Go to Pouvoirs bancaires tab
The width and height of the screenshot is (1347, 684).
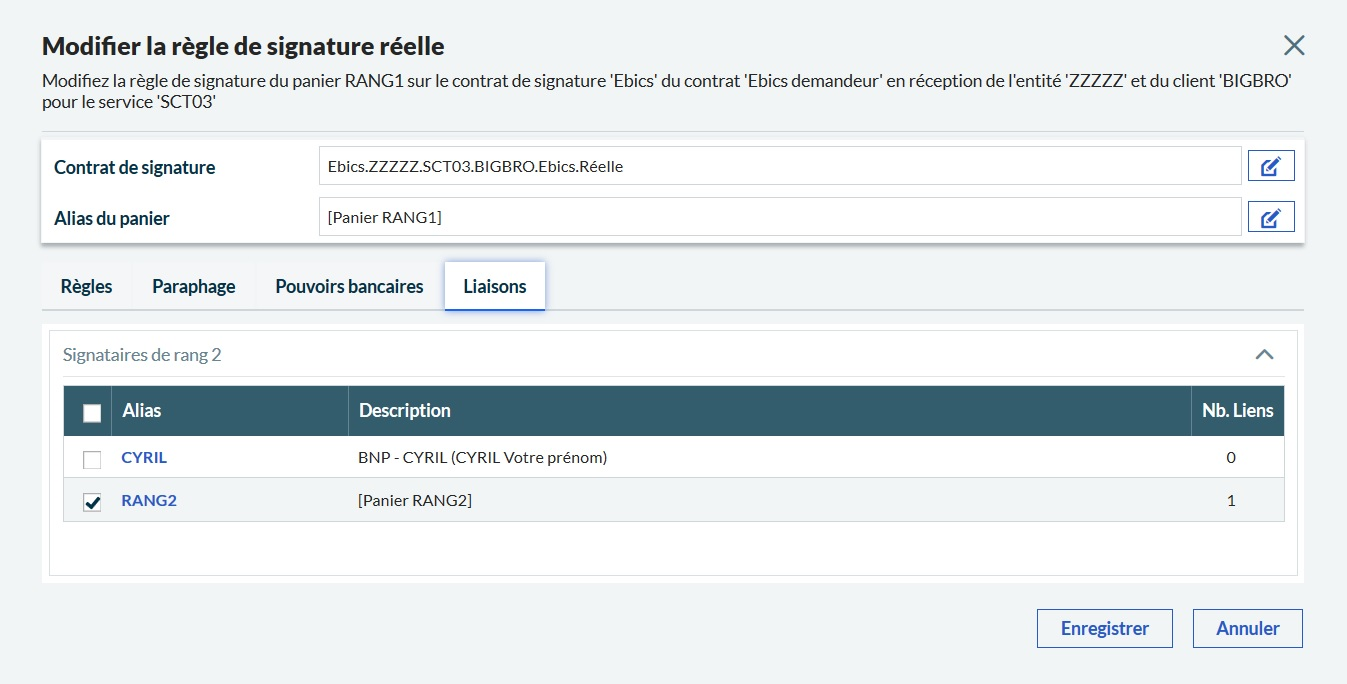pos(349,286)
